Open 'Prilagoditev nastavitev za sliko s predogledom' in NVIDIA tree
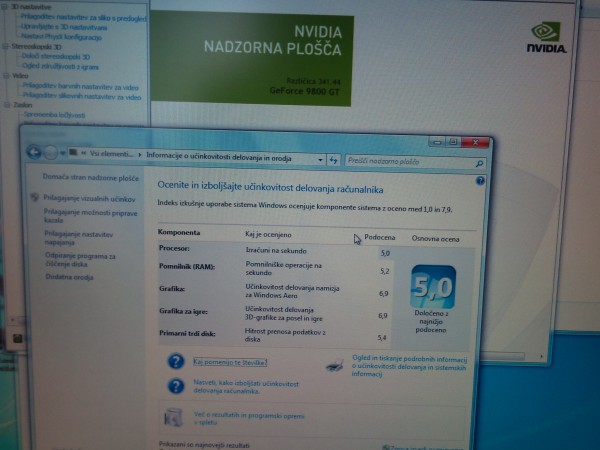600x450 pixels. click(83, 17)
